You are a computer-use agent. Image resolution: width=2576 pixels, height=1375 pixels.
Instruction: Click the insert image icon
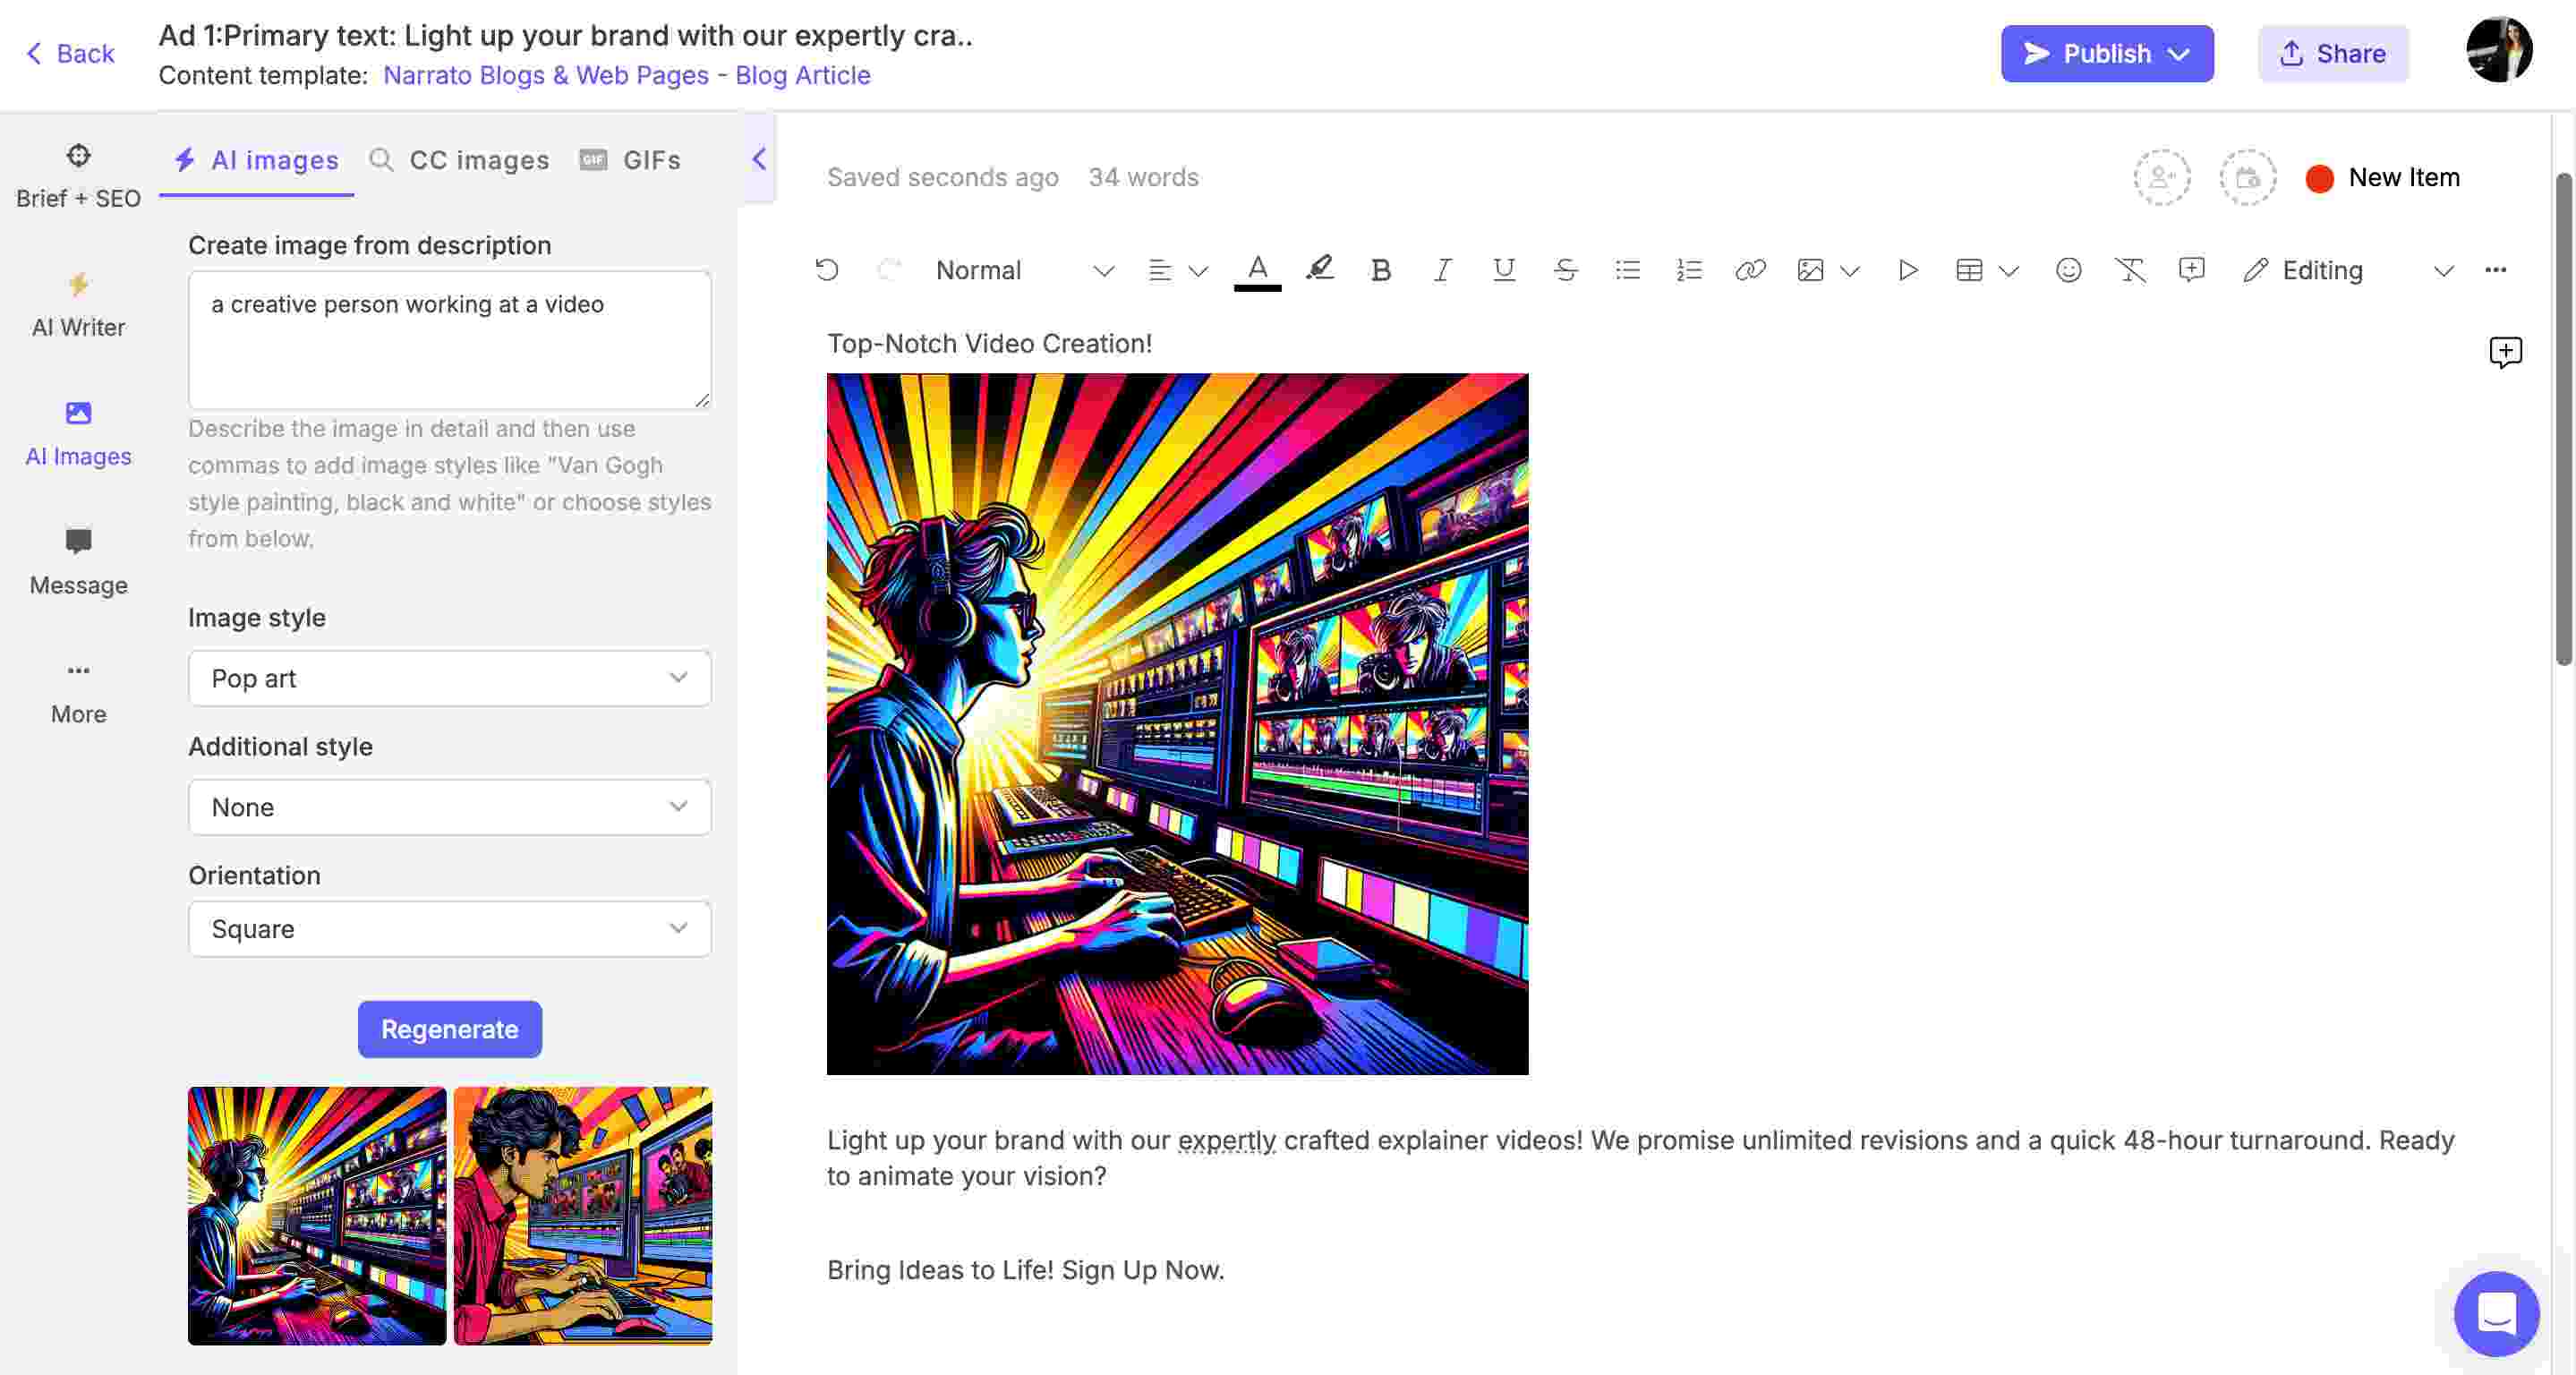(1810, 270)
